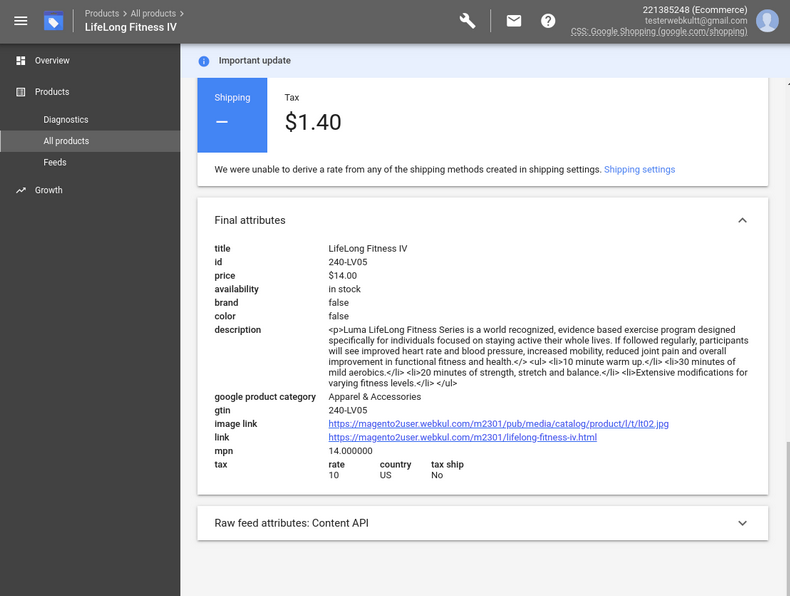Click the Products breadcrumb
The width and height of the screenshot is (790, 596).
(102, 14)
